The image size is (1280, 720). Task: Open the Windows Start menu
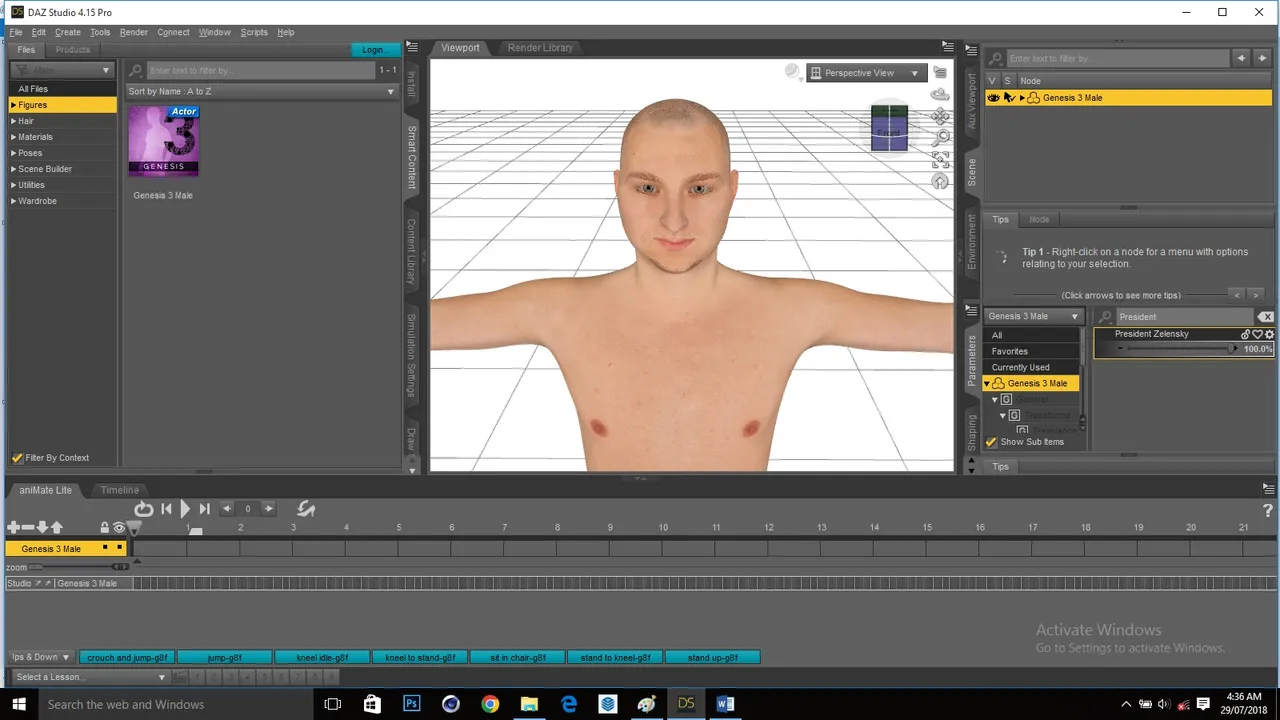coord(18,704)
